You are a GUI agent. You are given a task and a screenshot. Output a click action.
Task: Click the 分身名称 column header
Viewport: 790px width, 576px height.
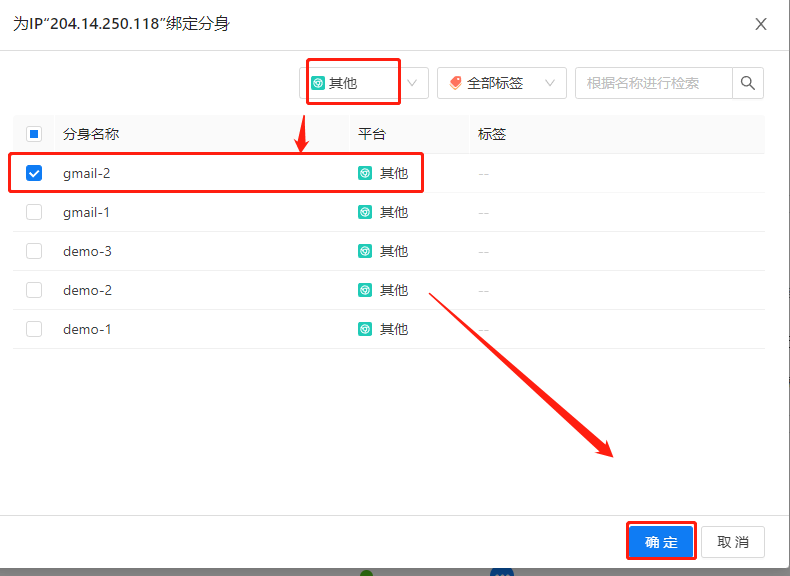pos(91,134)
